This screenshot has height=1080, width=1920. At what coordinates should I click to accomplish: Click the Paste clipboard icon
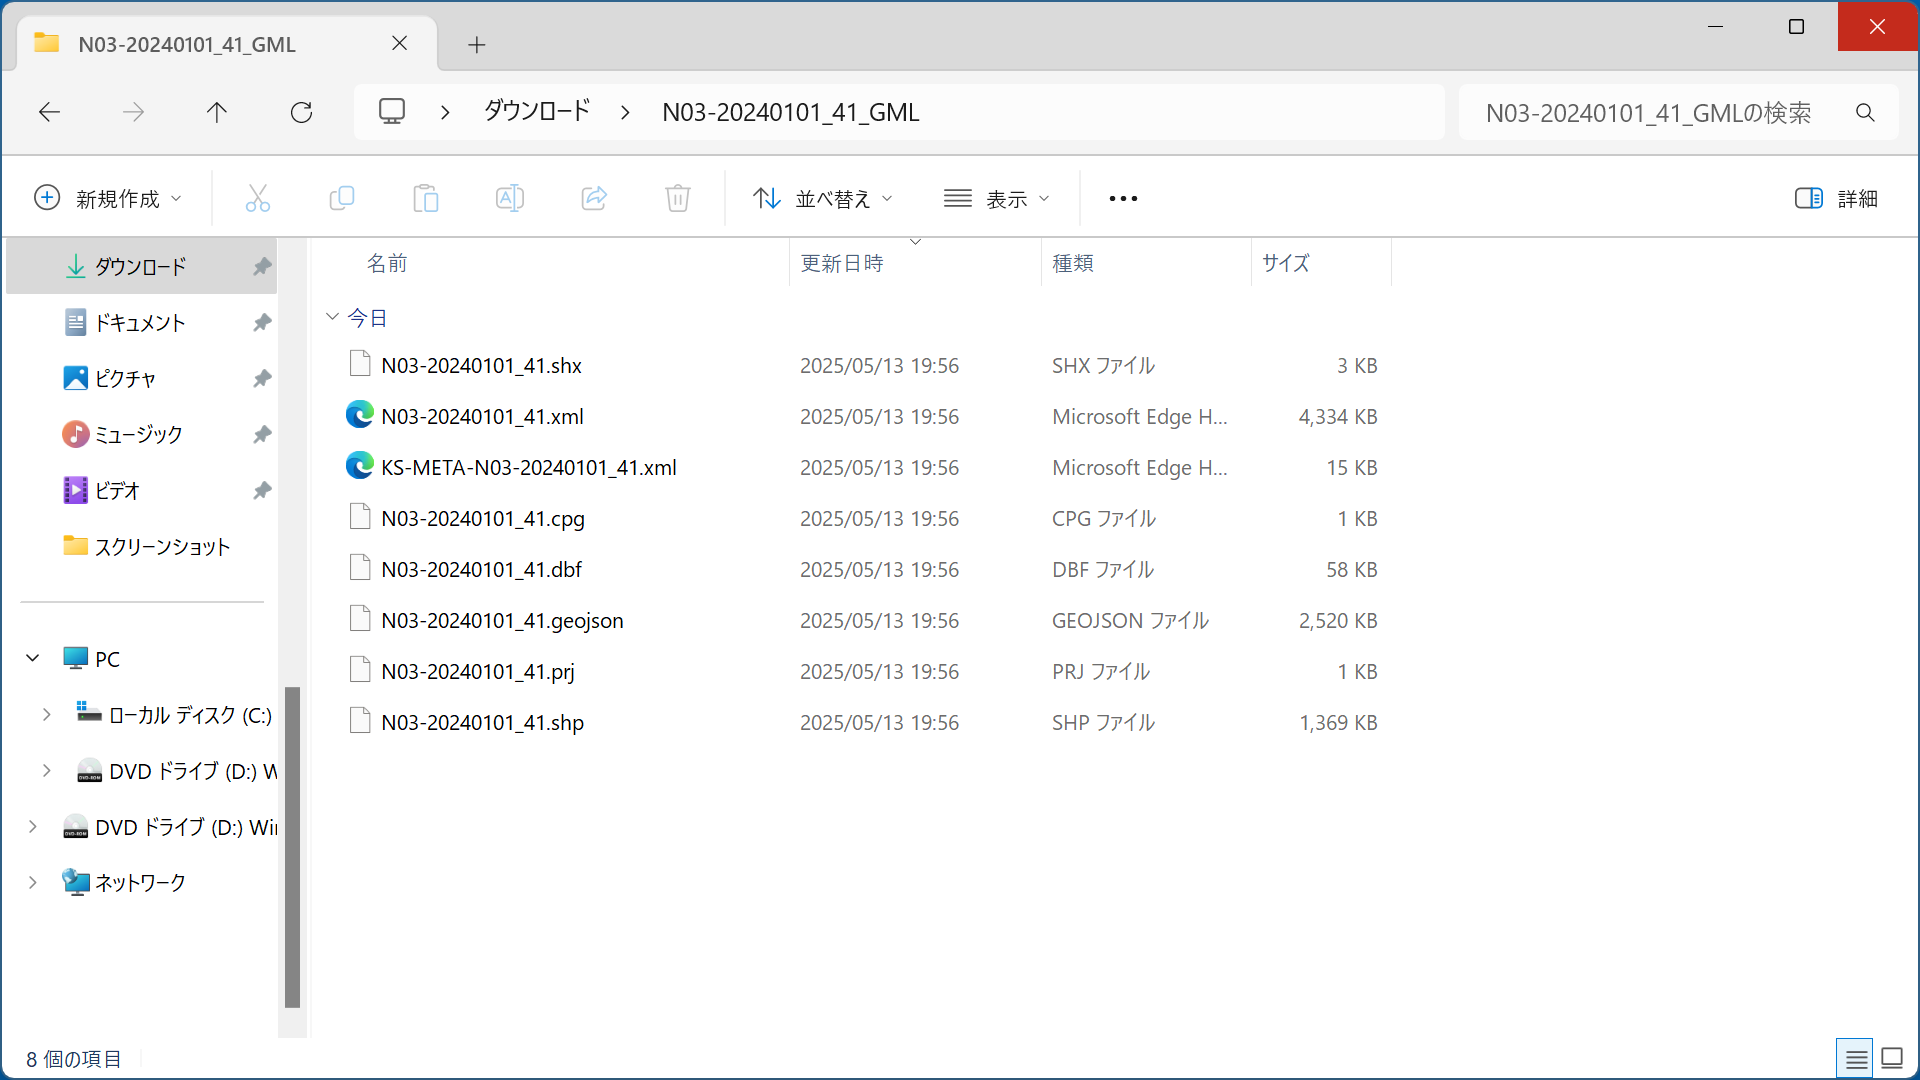(x=426, y=198)
